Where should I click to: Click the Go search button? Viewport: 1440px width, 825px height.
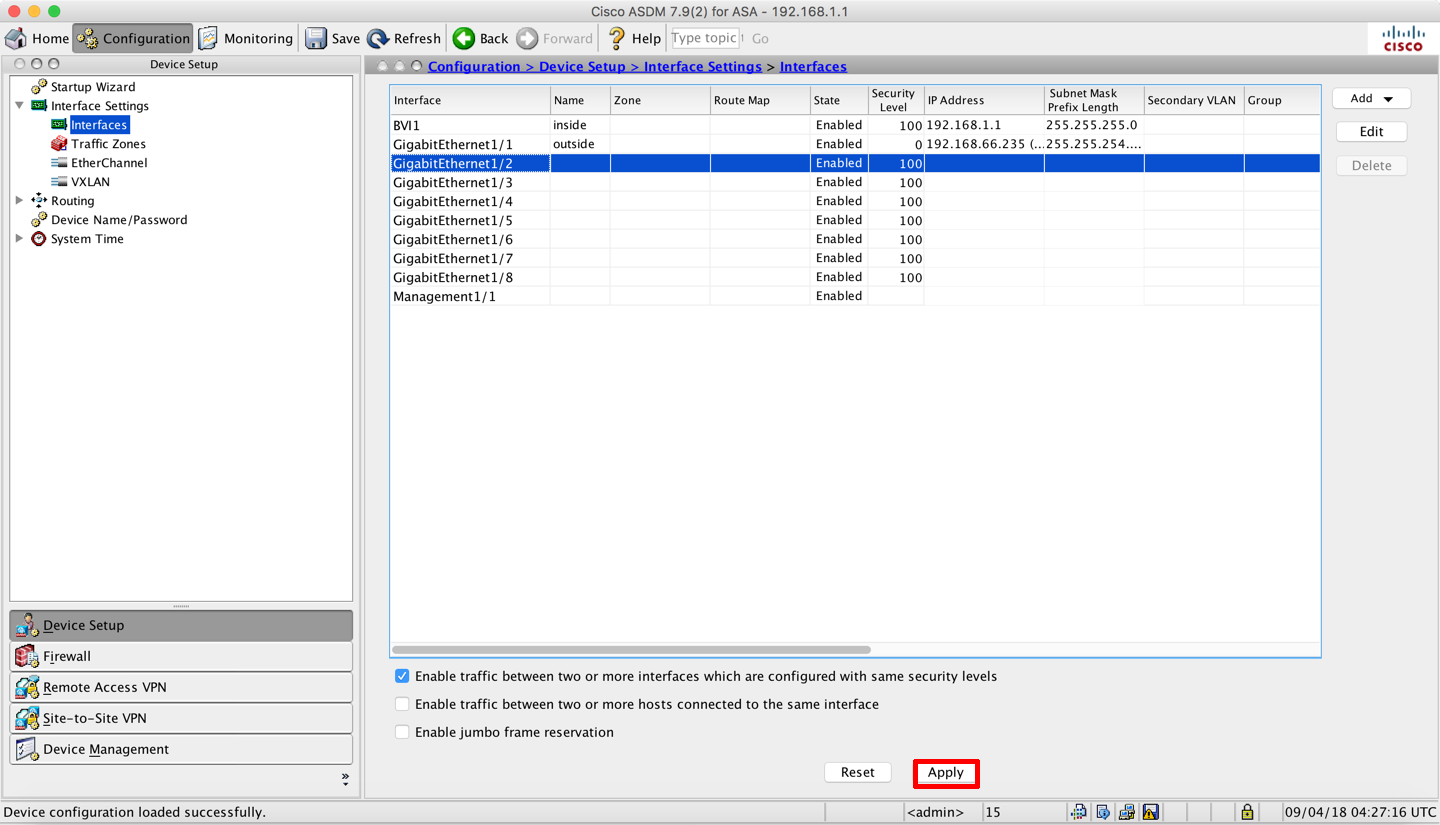760,38
